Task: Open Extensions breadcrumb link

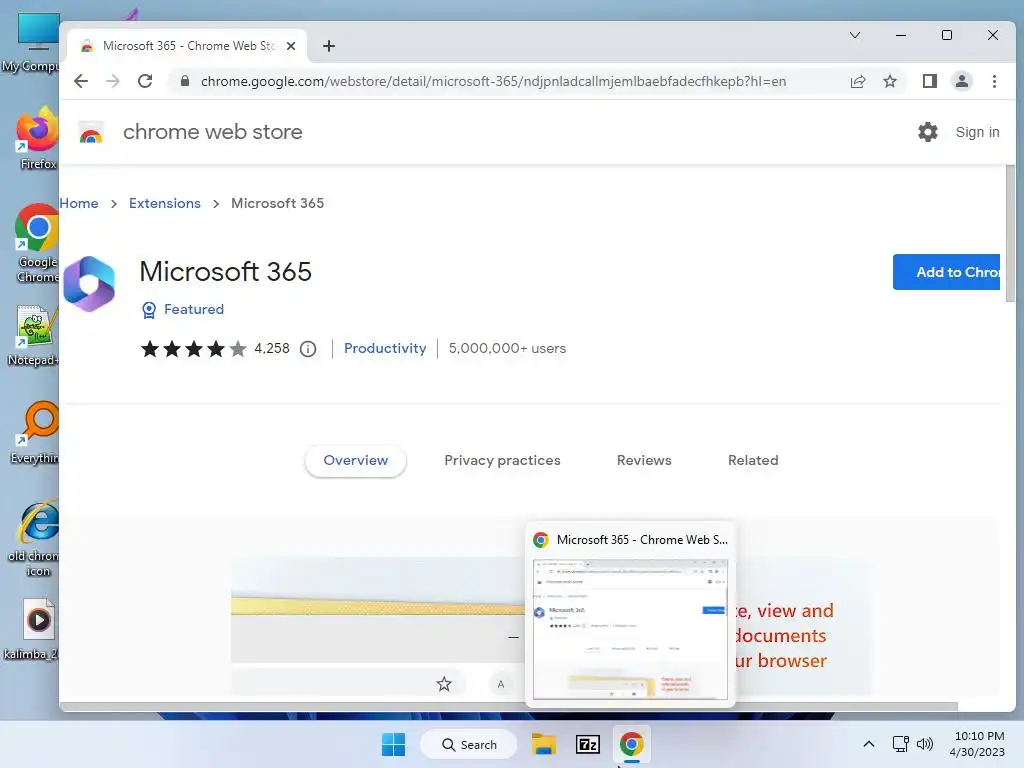Action: [x=165, y=203]
